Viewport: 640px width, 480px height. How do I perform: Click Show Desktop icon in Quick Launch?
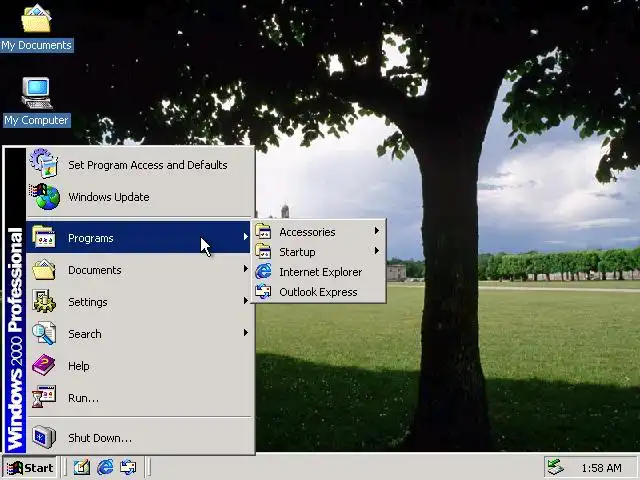82,467
